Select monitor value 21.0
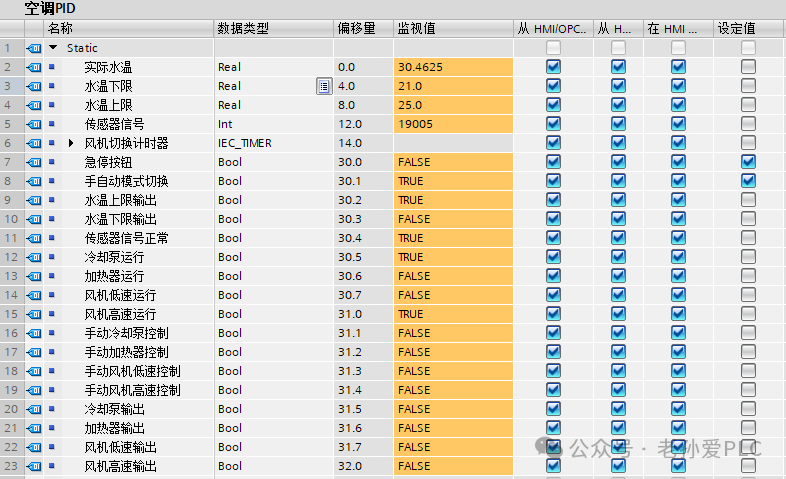The width and height of the screenshot is (786, 479). 453,86
